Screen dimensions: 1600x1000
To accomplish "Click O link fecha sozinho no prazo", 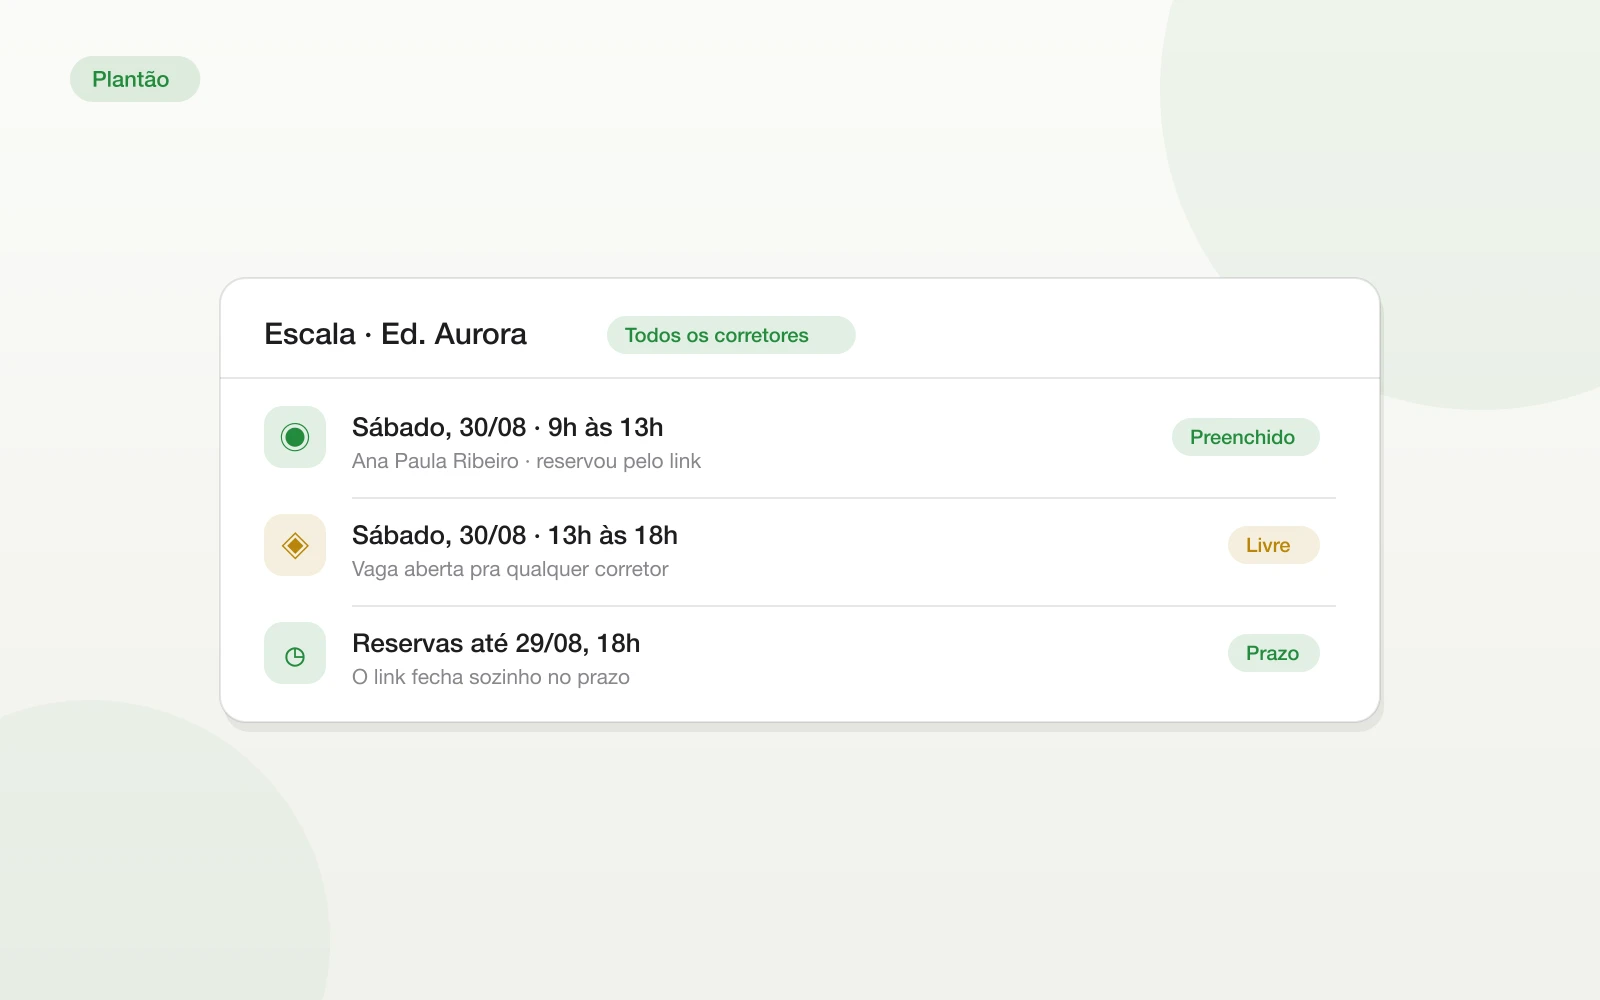I will 491,677.
